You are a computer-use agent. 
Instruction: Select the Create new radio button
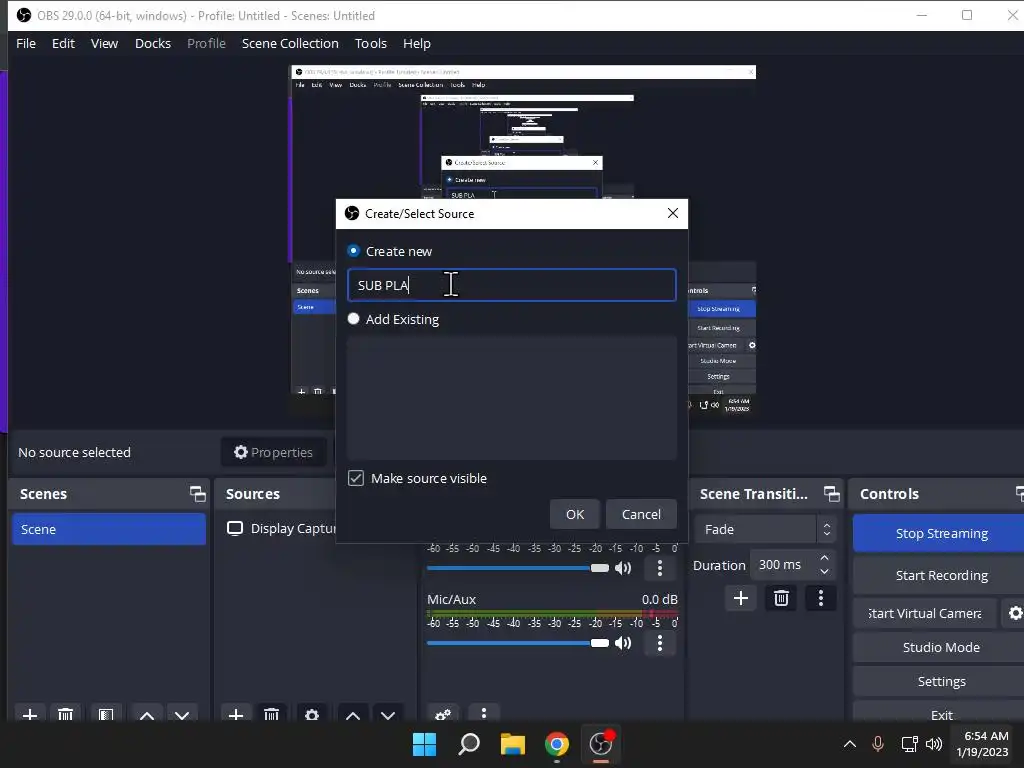(x=353, y=251)
